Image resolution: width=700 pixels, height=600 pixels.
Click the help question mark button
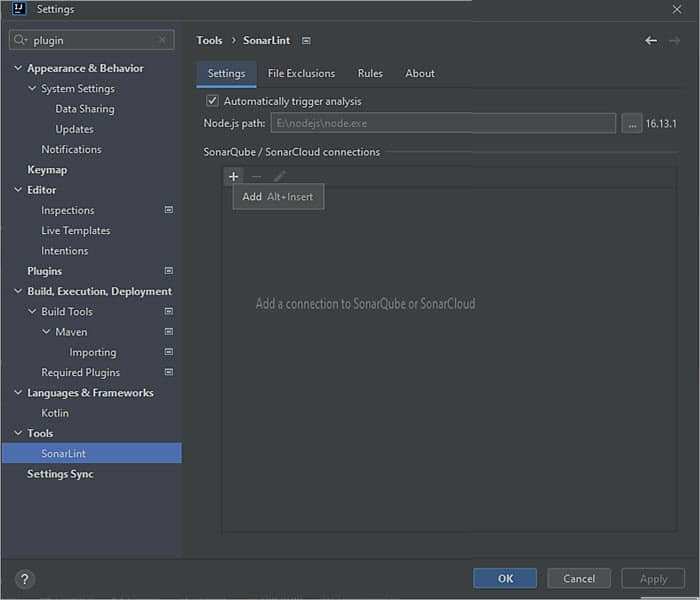click(x=25, y=579)
